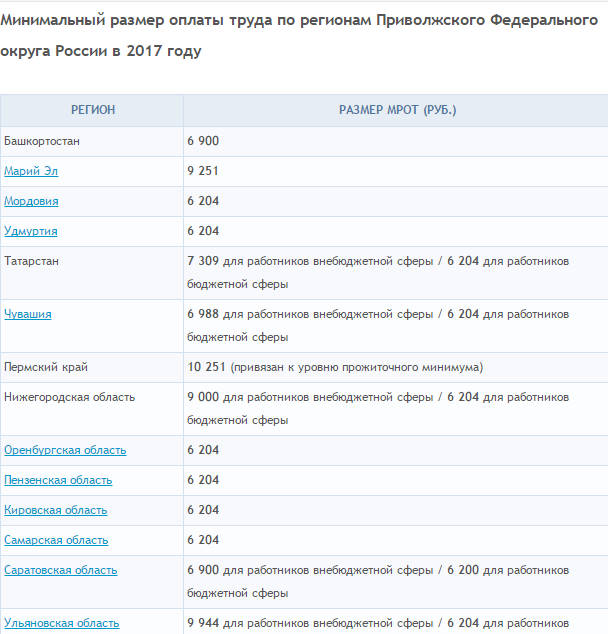Visit the Самарская область link
Viewport: 608px width, 634px height.
click(56, 540)
